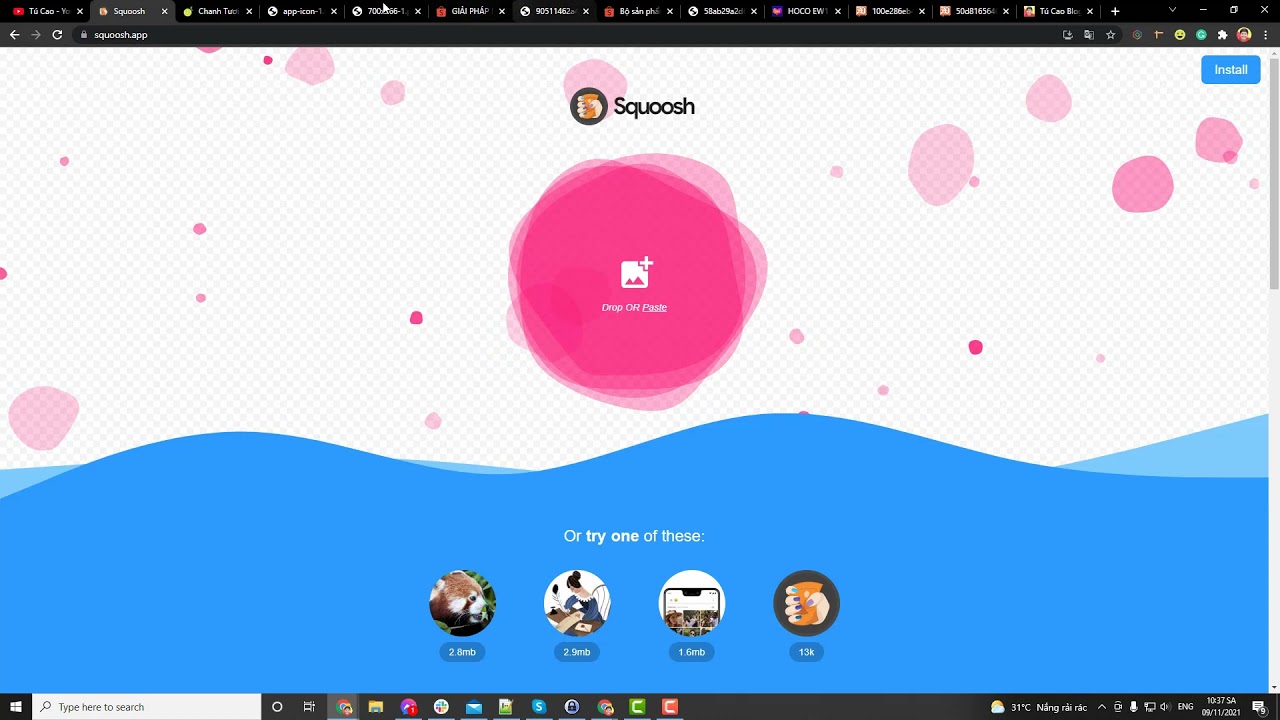Open the Chrome extensions puzzle icon
Viewport: 1280px width, 720px height.
(1222, 35)
